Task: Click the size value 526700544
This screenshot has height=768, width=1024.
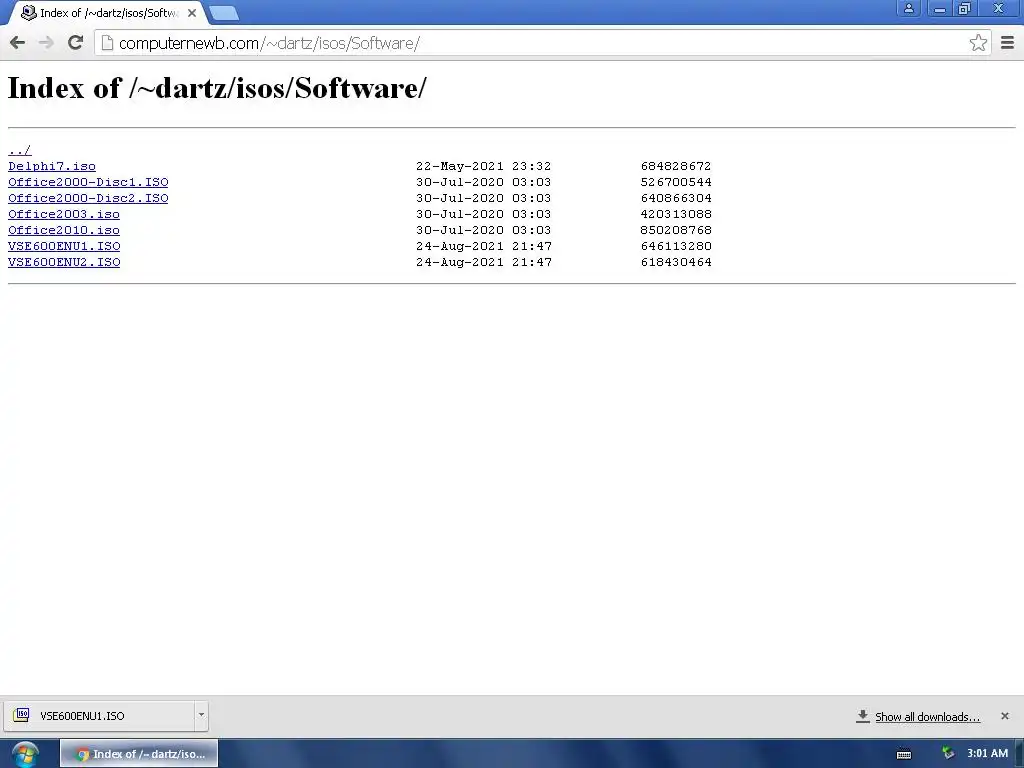Action: 676,182
